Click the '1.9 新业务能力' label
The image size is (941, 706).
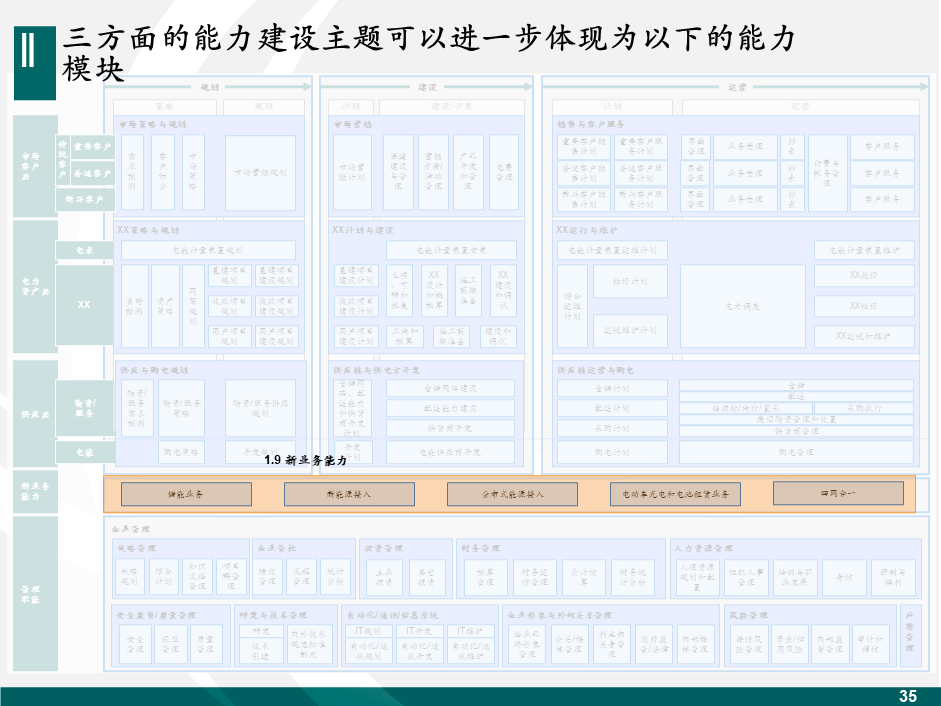click(x=305, y=460)
